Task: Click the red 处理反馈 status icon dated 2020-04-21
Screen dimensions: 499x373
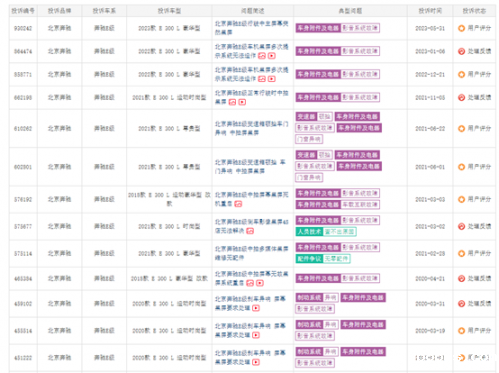Action: [x=461, y=278]
